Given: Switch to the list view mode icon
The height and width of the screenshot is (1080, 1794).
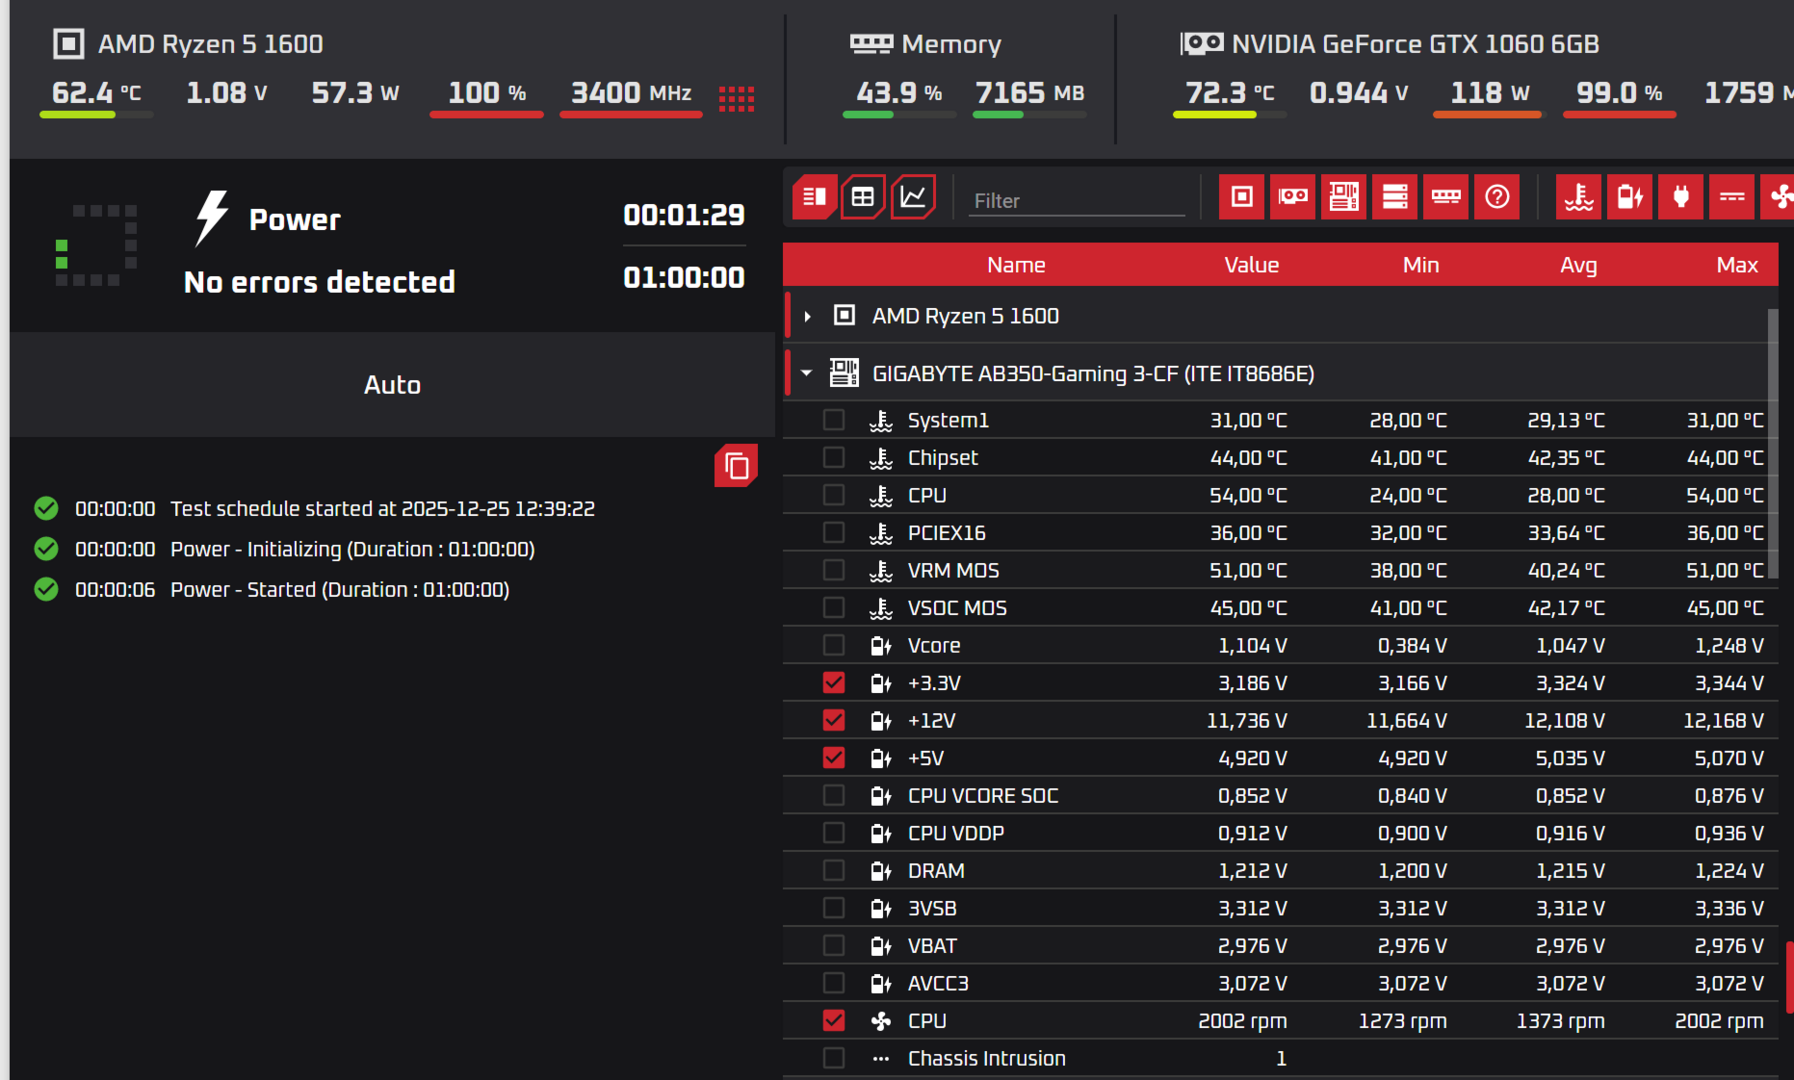Looking at the screenshot, I should point(814,197).
